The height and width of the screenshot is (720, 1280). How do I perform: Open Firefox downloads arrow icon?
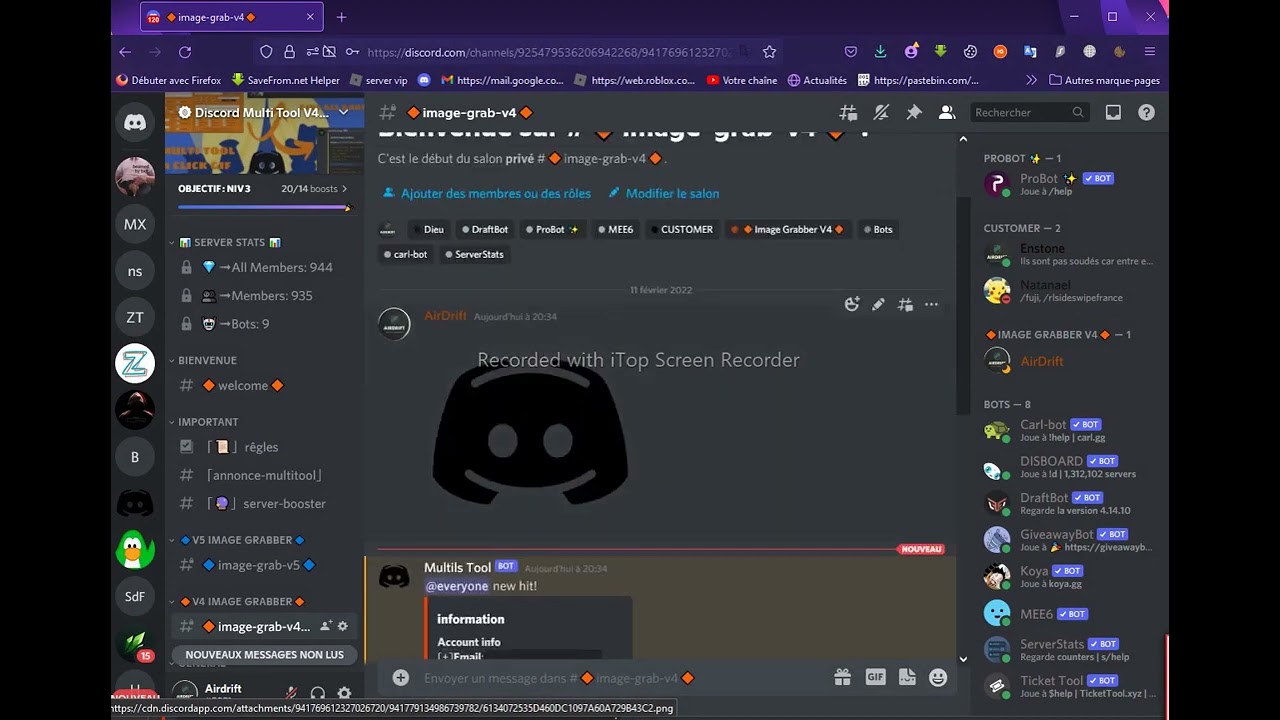880,52
